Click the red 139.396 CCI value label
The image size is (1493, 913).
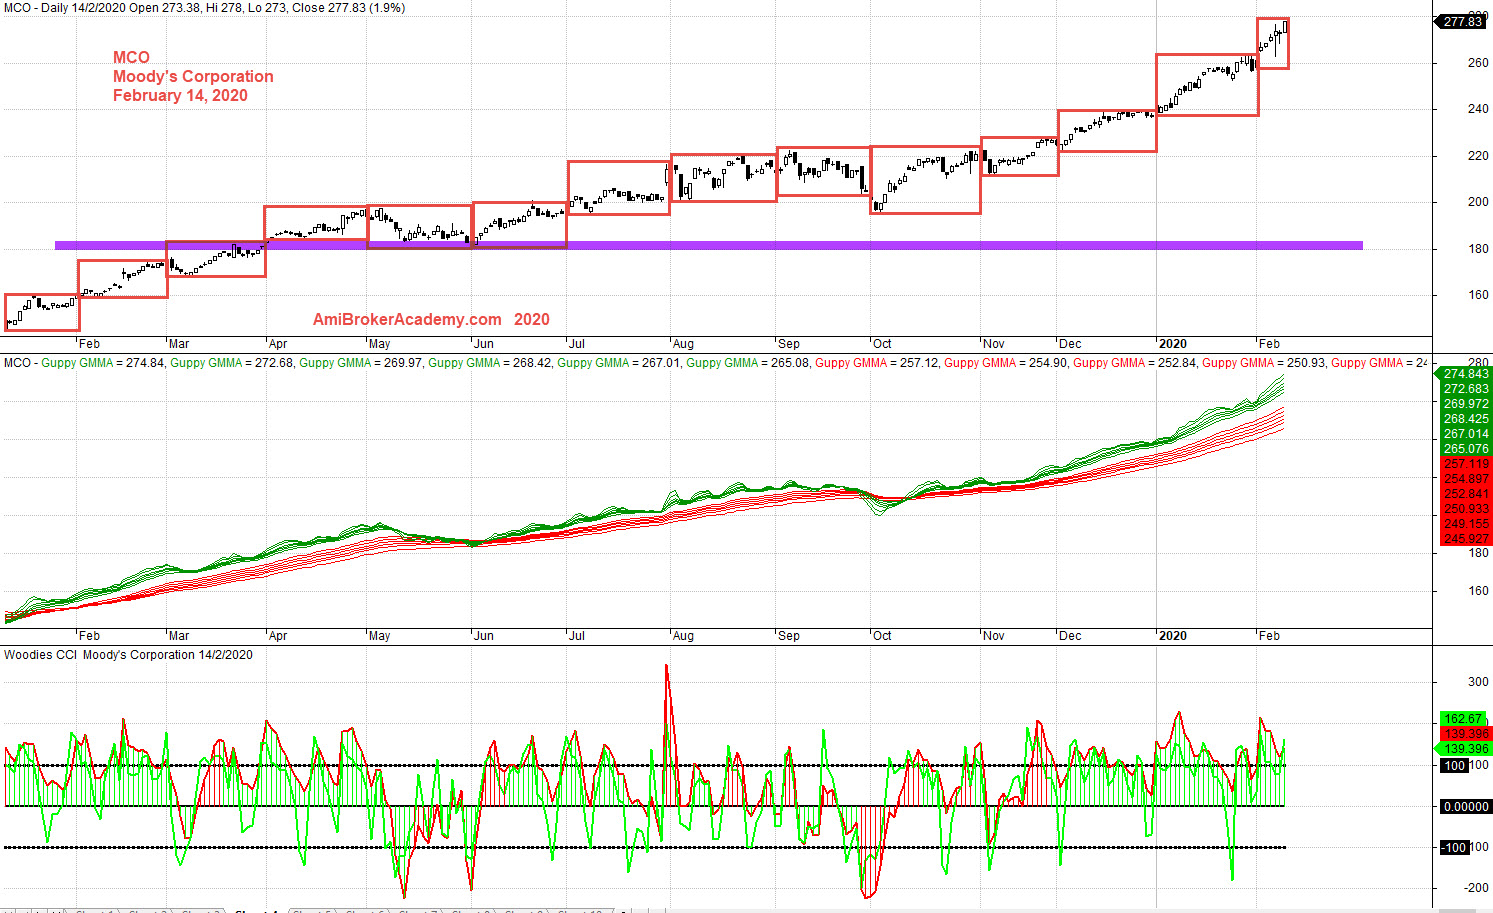coord(1466,734)
